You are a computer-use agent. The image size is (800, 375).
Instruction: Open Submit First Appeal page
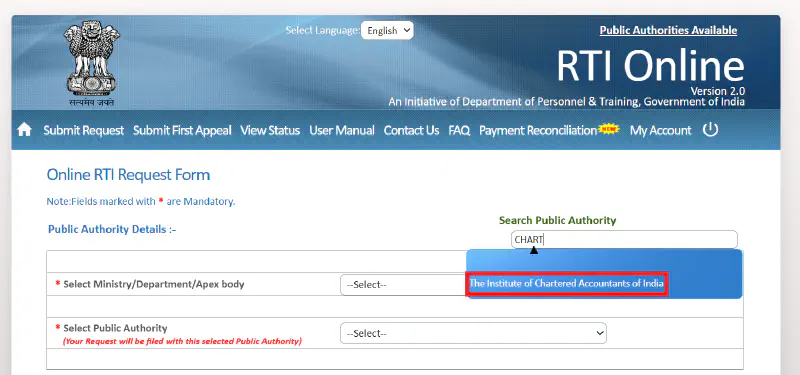[182, 131]
